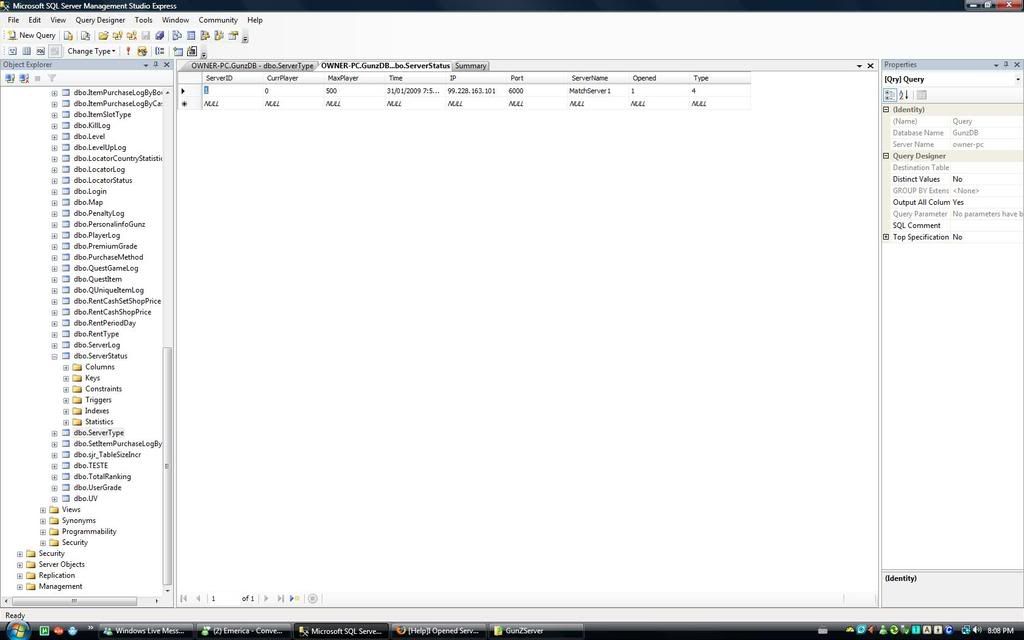Expand Top Specification in Properties panel
The image size is (1024, 640).
[886, 237]
